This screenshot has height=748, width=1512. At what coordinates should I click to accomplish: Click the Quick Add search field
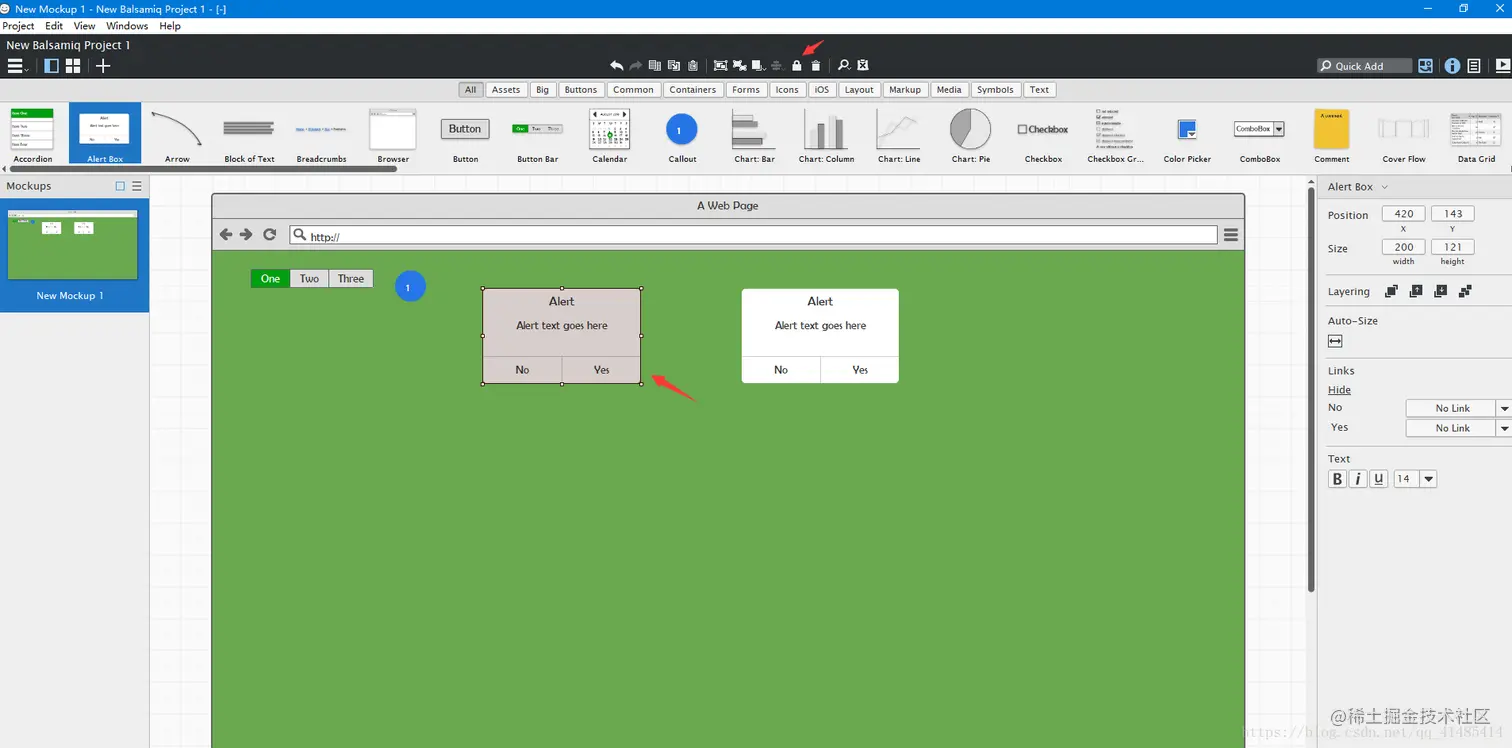tap(1365, 66)
